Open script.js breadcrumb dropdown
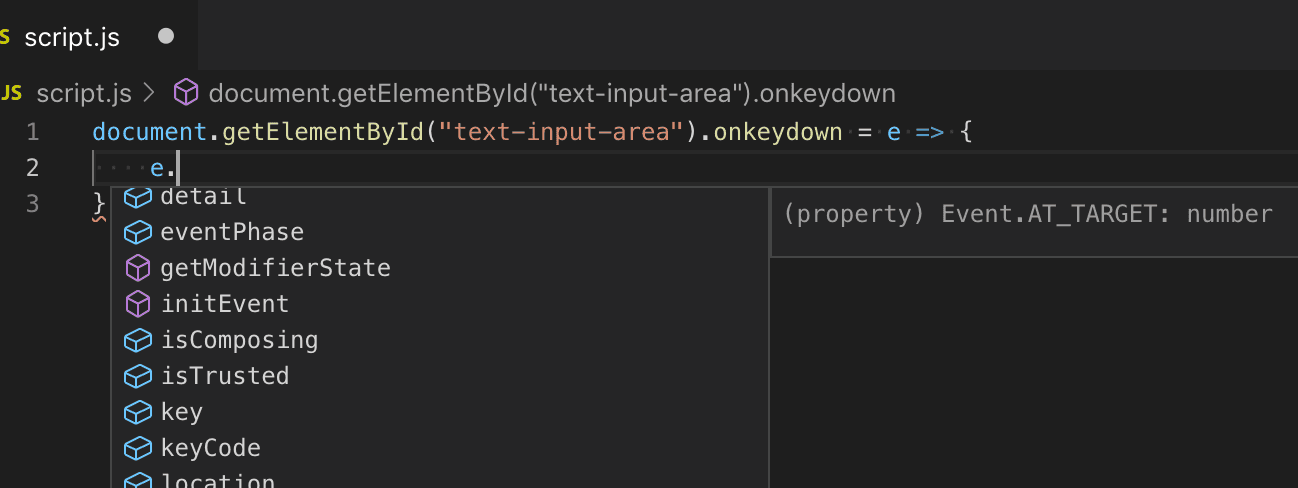1298x488 pixels. 84,94
